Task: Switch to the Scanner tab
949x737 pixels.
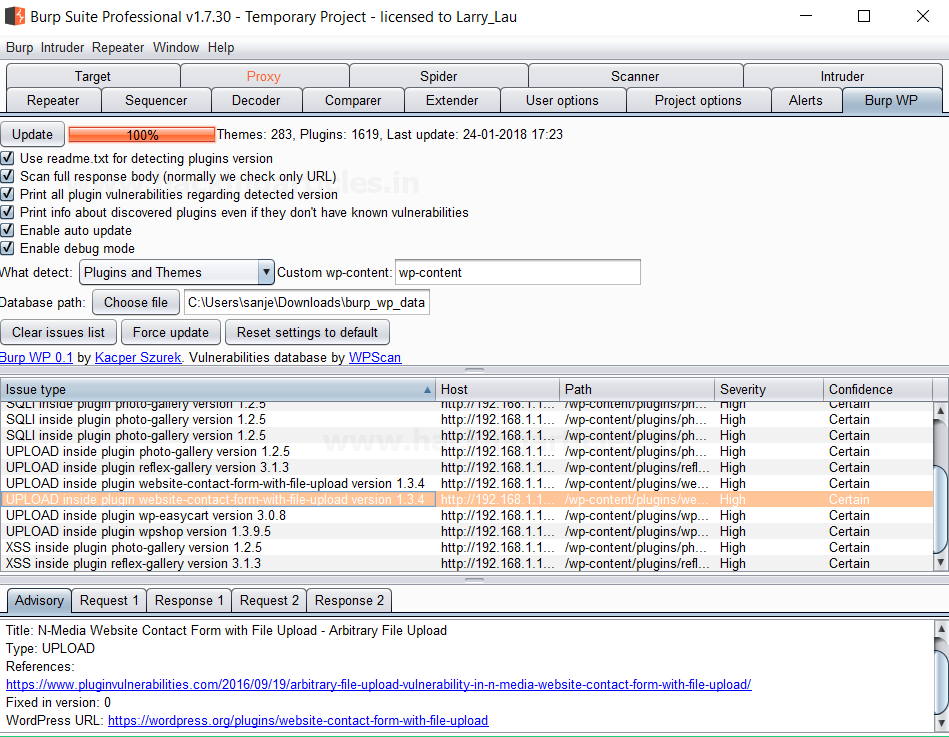Action: (x=635, y=76)
